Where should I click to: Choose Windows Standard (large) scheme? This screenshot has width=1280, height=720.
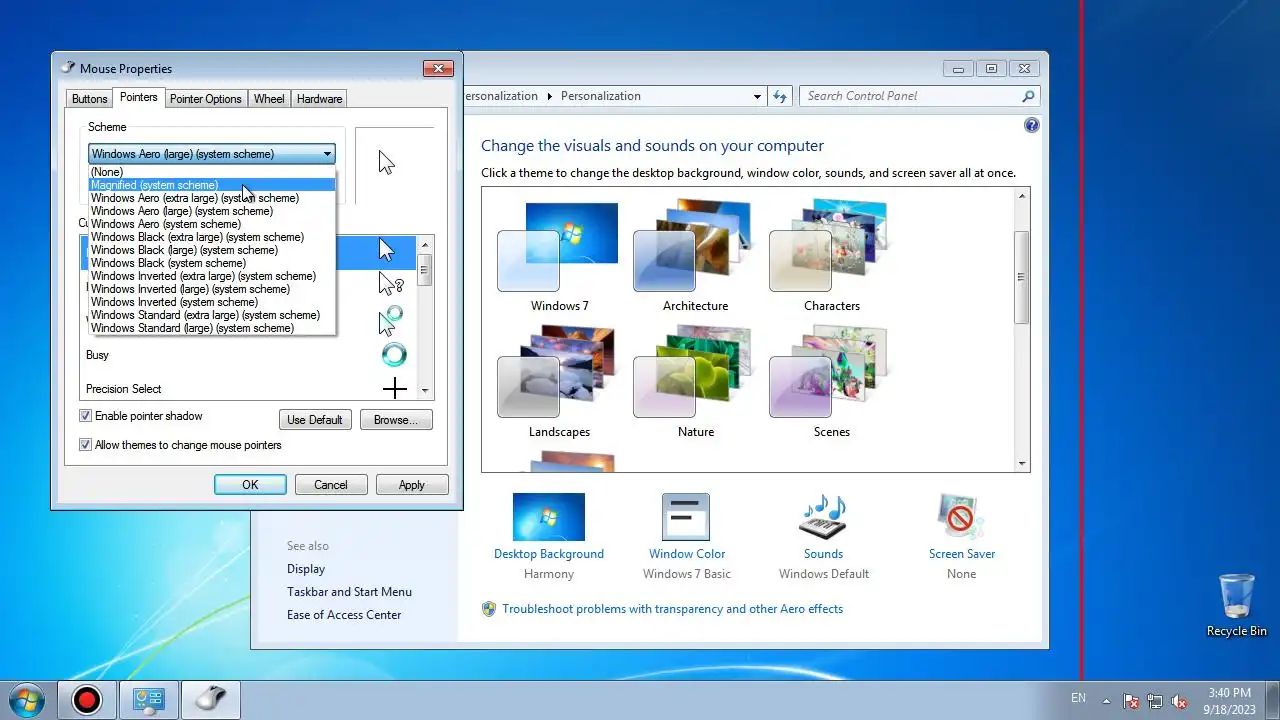pos(212,328)
